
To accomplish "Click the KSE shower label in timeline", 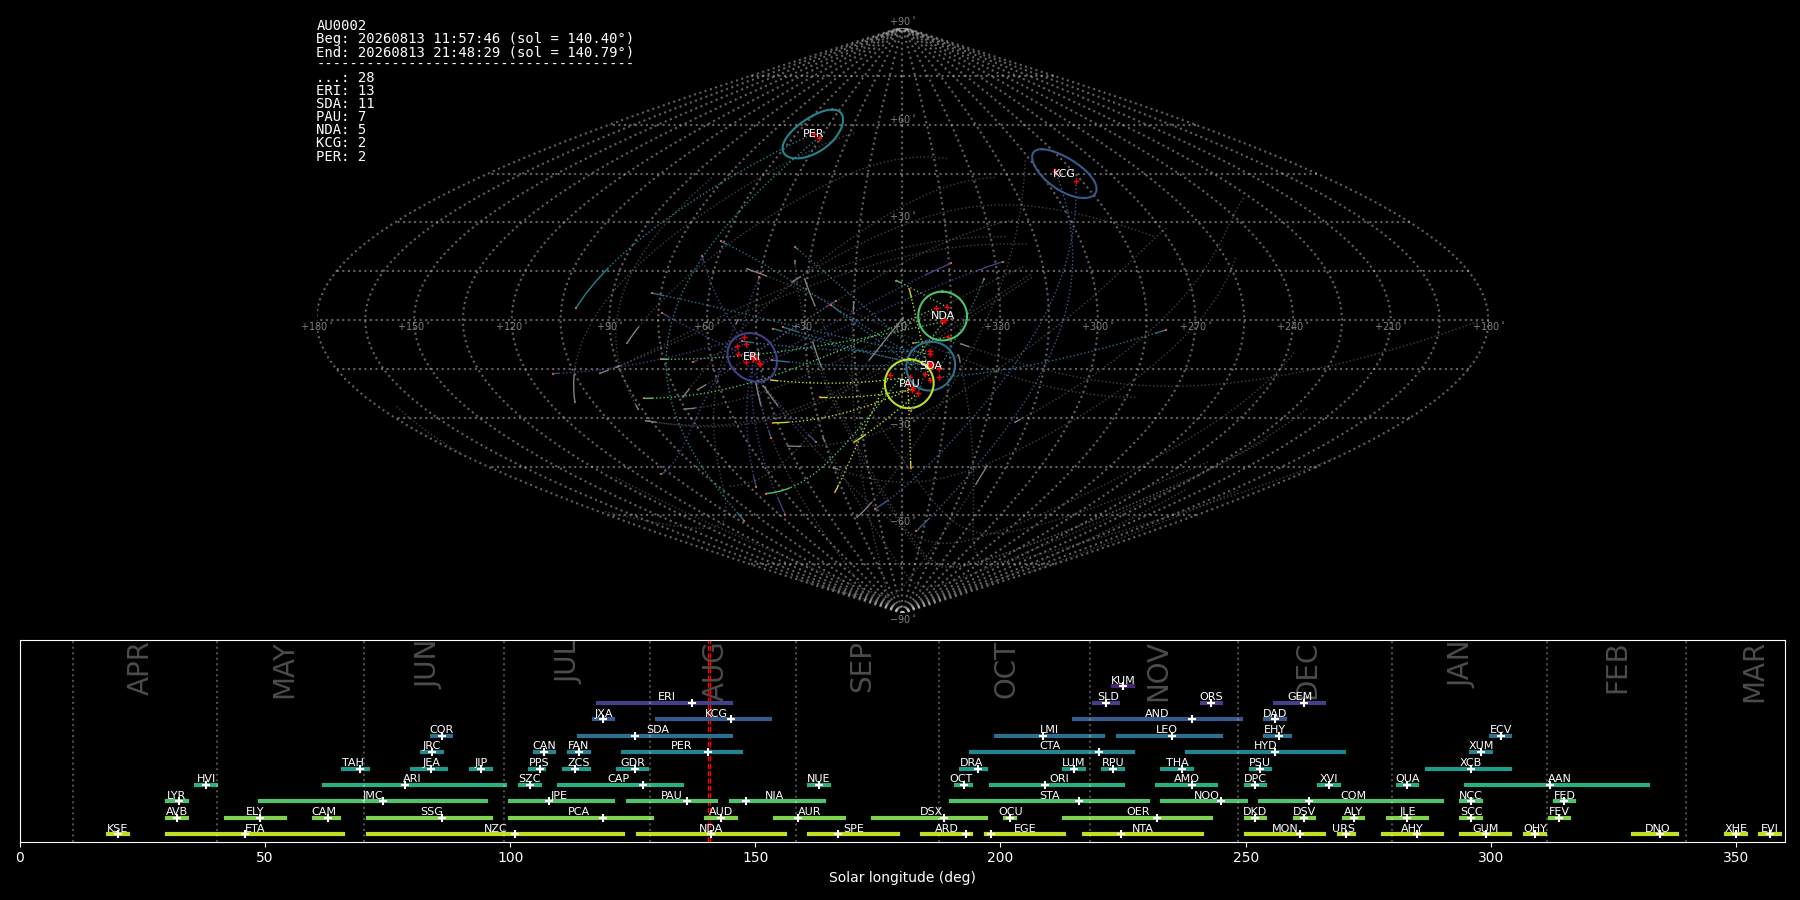I will pyautogui.click(x=117, y=829).
